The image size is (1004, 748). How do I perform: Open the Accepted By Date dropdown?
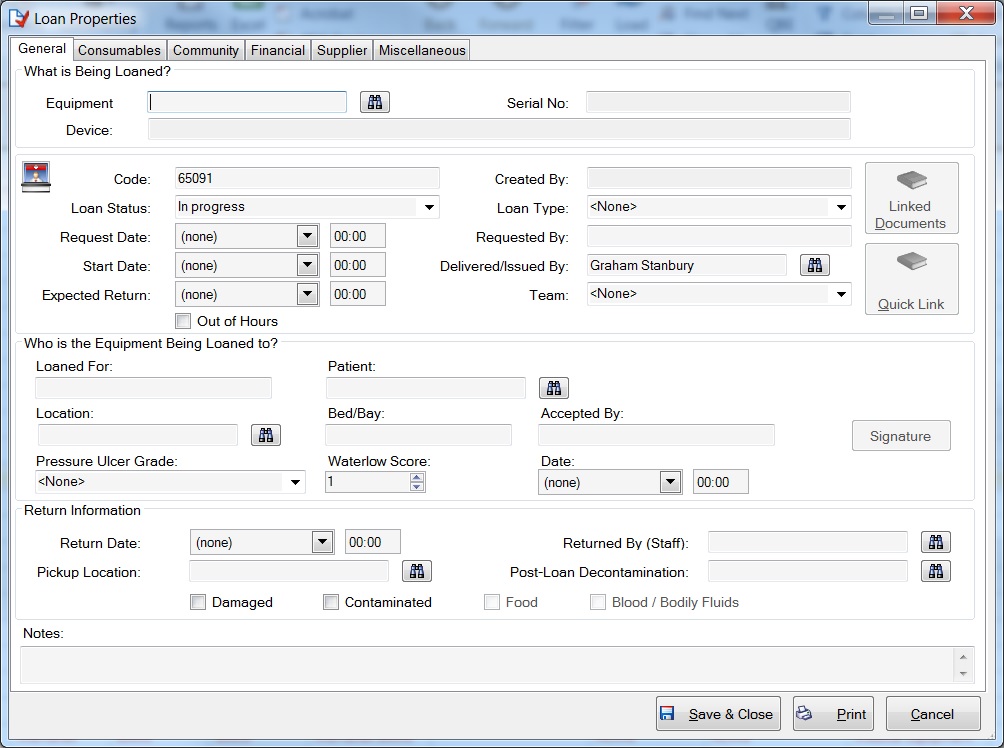(x=670, y=482)
